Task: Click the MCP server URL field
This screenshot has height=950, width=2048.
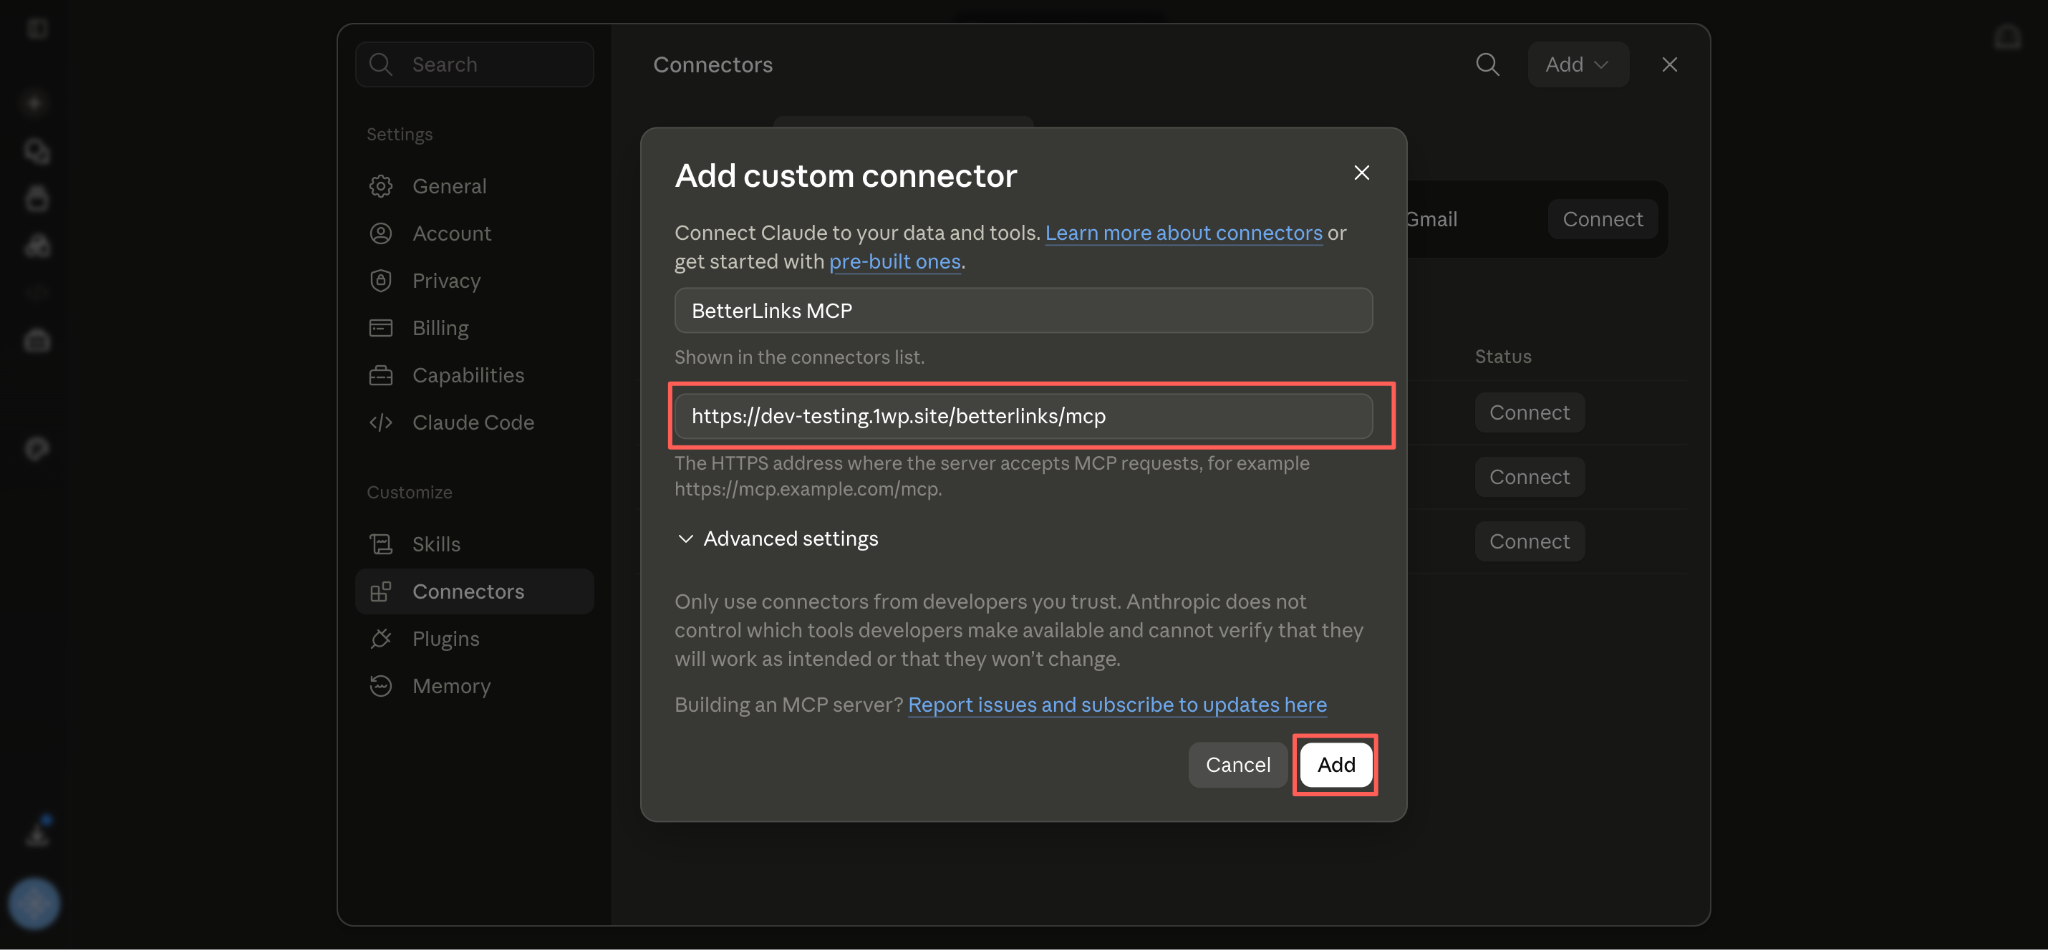Action: pos(1023,416)
